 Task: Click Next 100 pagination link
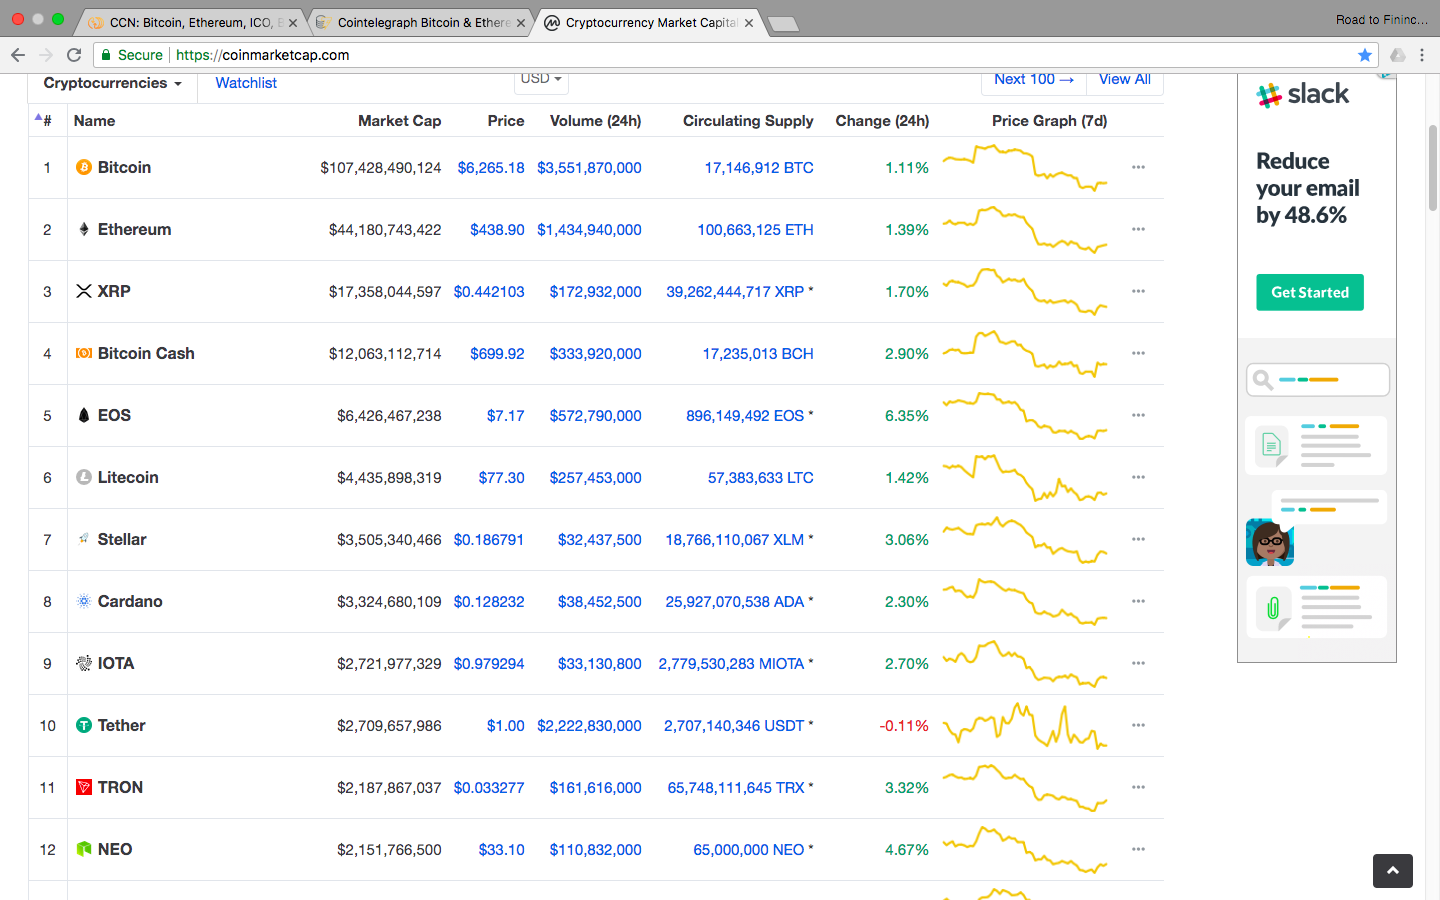1034,79
